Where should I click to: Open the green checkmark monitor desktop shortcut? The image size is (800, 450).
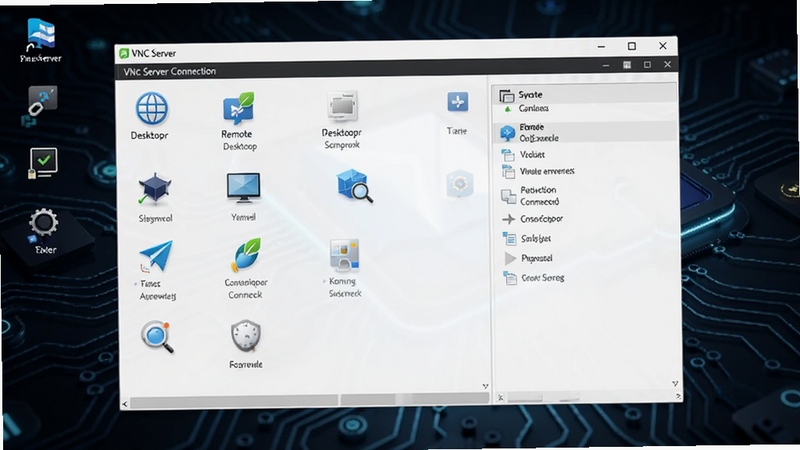[x=42, y=163]
